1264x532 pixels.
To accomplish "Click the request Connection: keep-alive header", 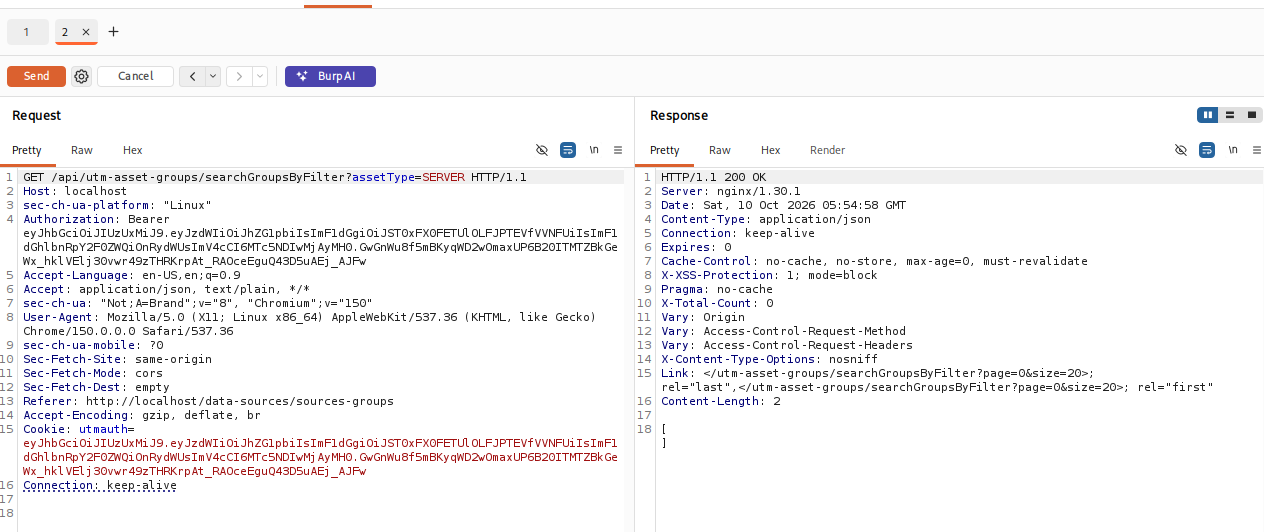I will pos(100,485).
